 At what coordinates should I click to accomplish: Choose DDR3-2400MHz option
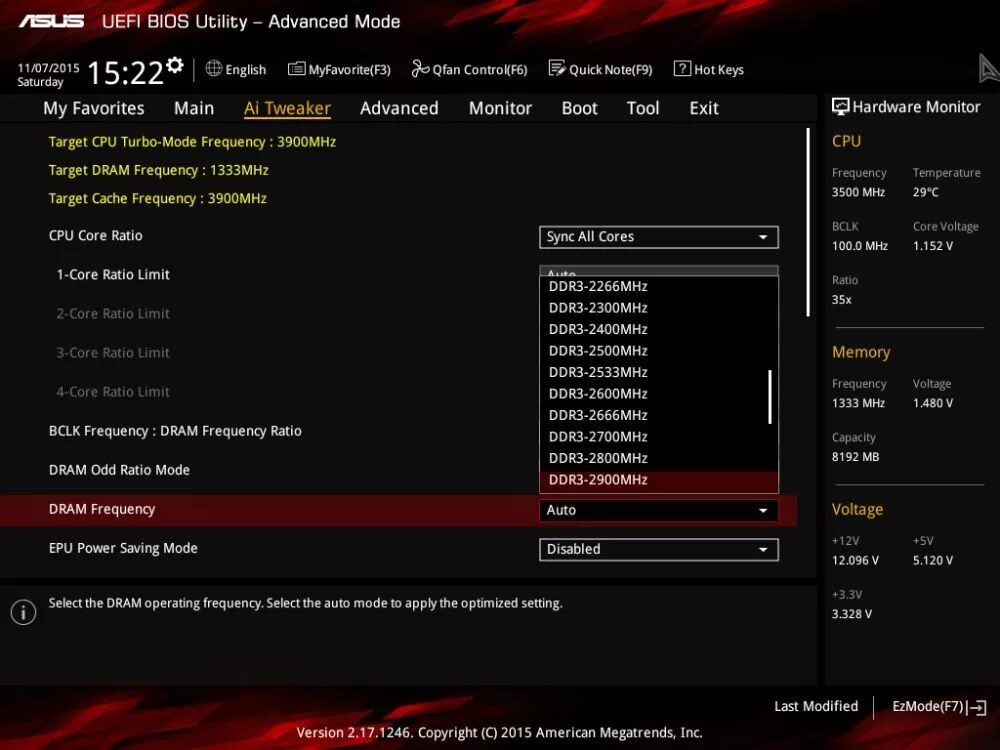click(x=659, y=330)
